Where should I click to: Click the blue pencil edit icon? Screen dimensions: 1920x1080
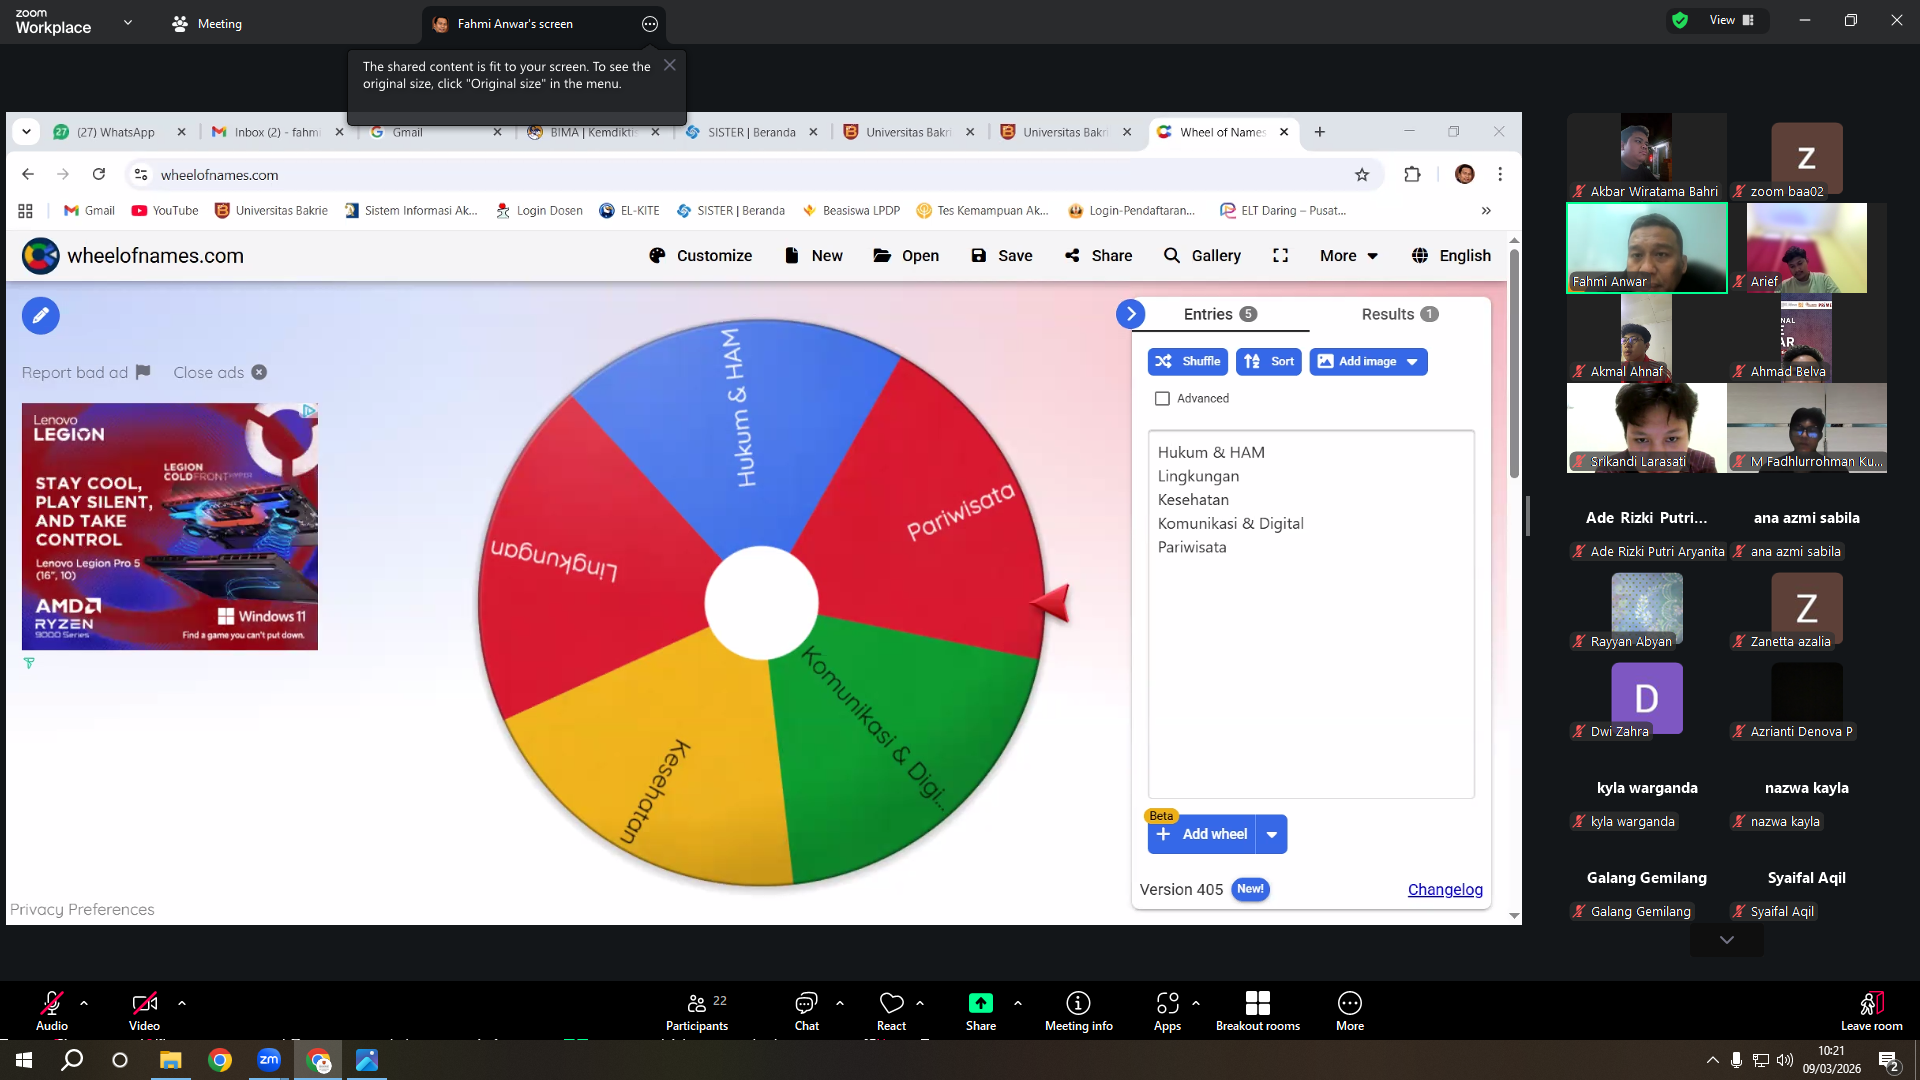40,316
